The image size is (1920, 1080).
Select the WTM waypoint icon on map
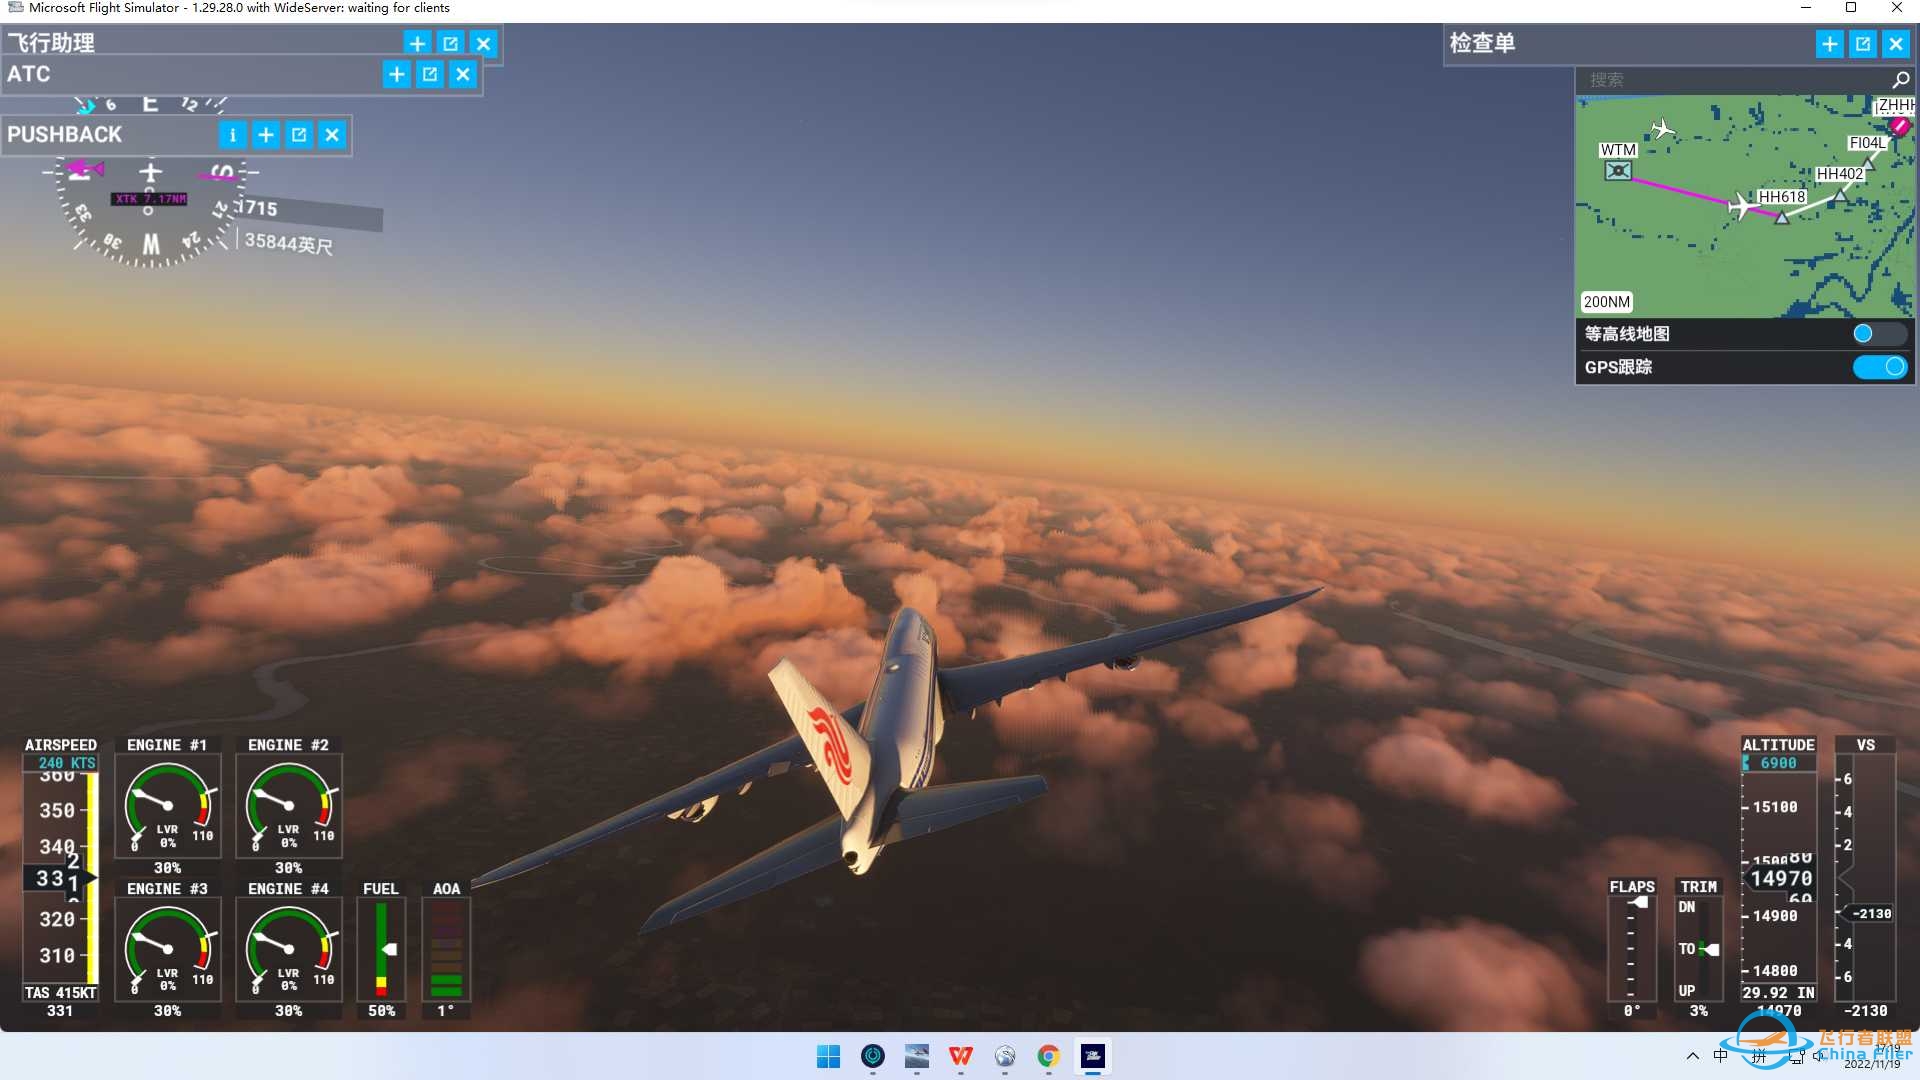[1617, 171]
